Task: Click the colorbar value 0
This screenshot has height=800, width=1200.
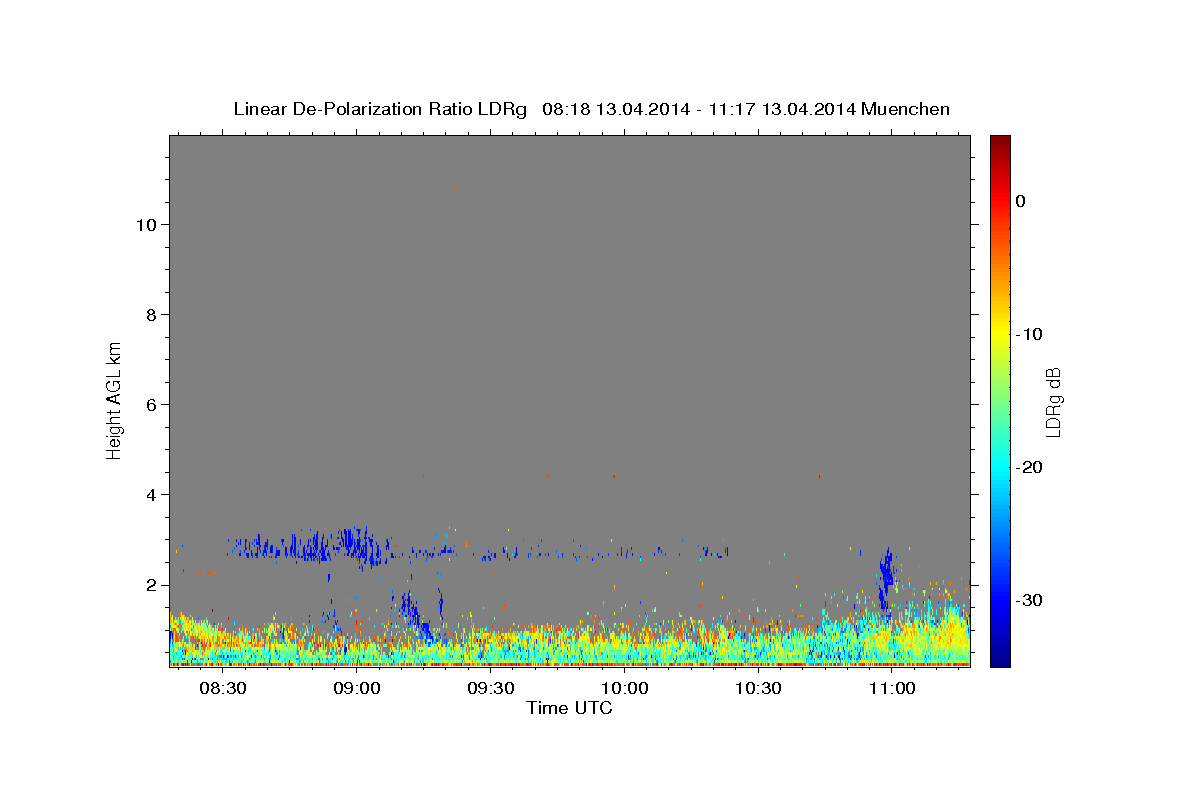Action: tap(1020, 201)
